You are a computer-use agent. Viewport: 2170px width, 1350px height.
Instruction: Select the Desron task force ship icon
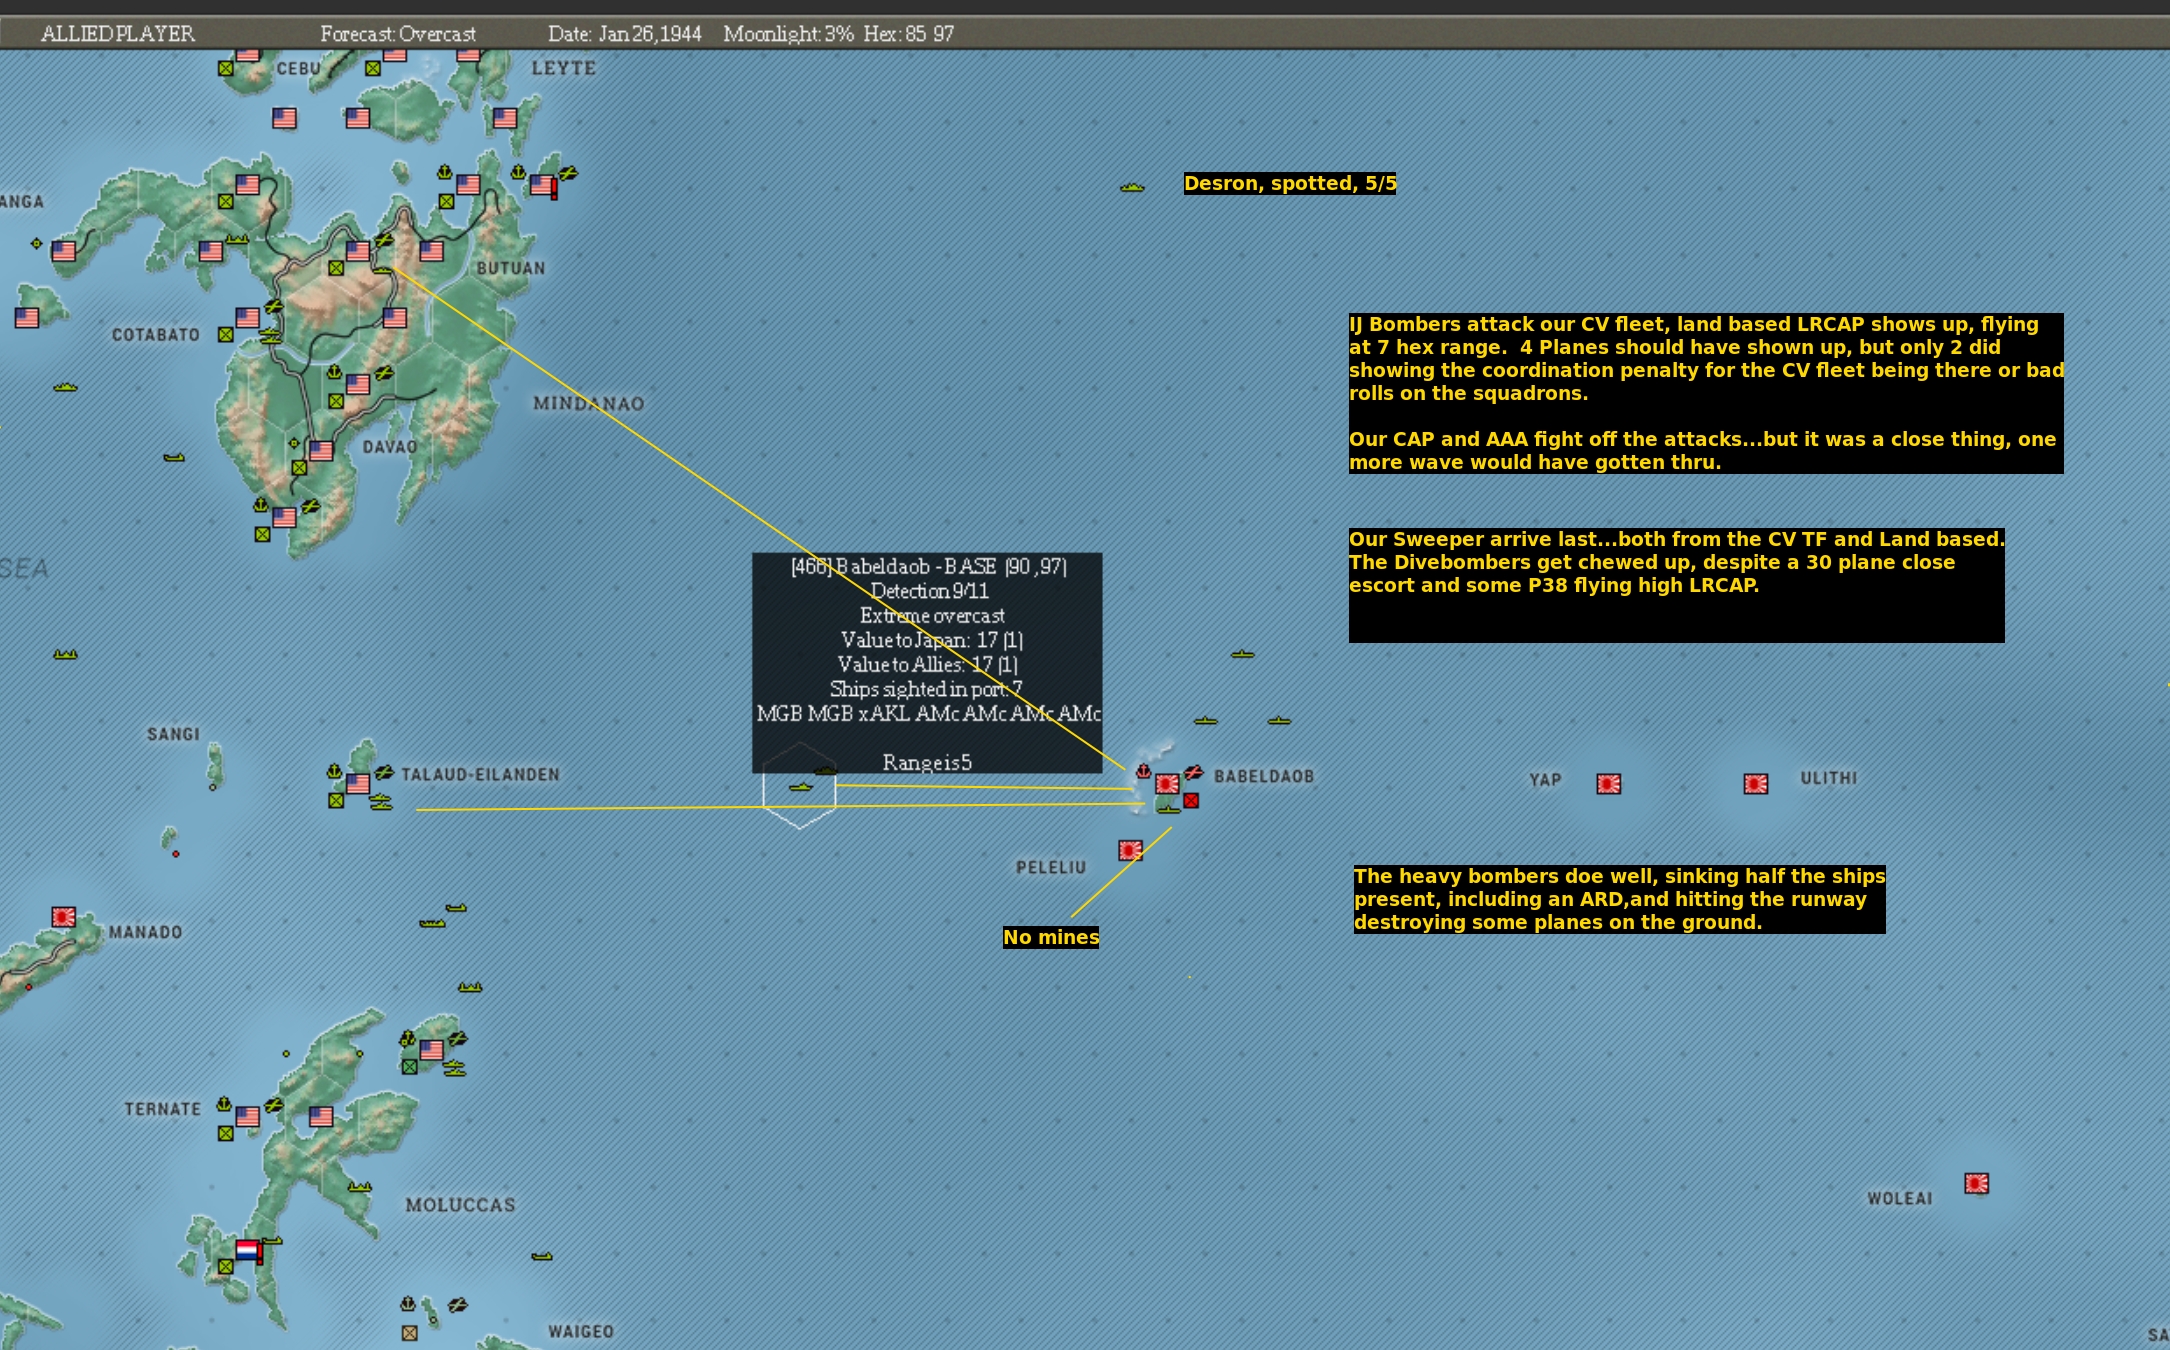1131,187
